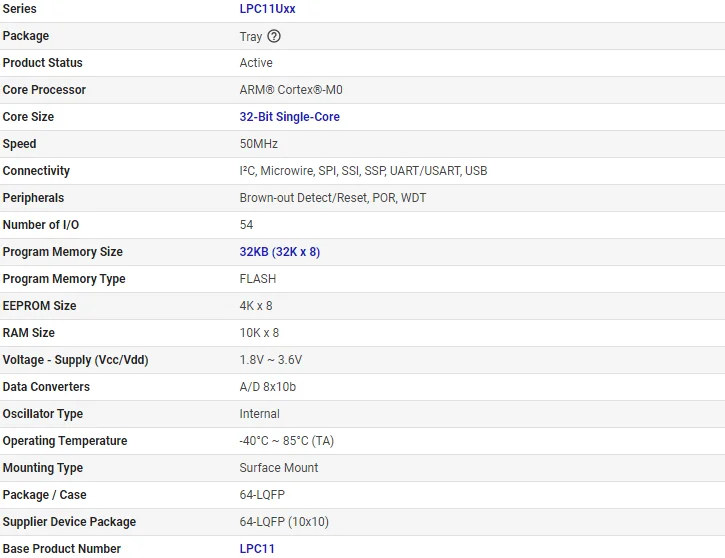The height and width of the screenshot is (558, 725).
Task: Click the 'Peripherals' row label
Action: [33, 198]
